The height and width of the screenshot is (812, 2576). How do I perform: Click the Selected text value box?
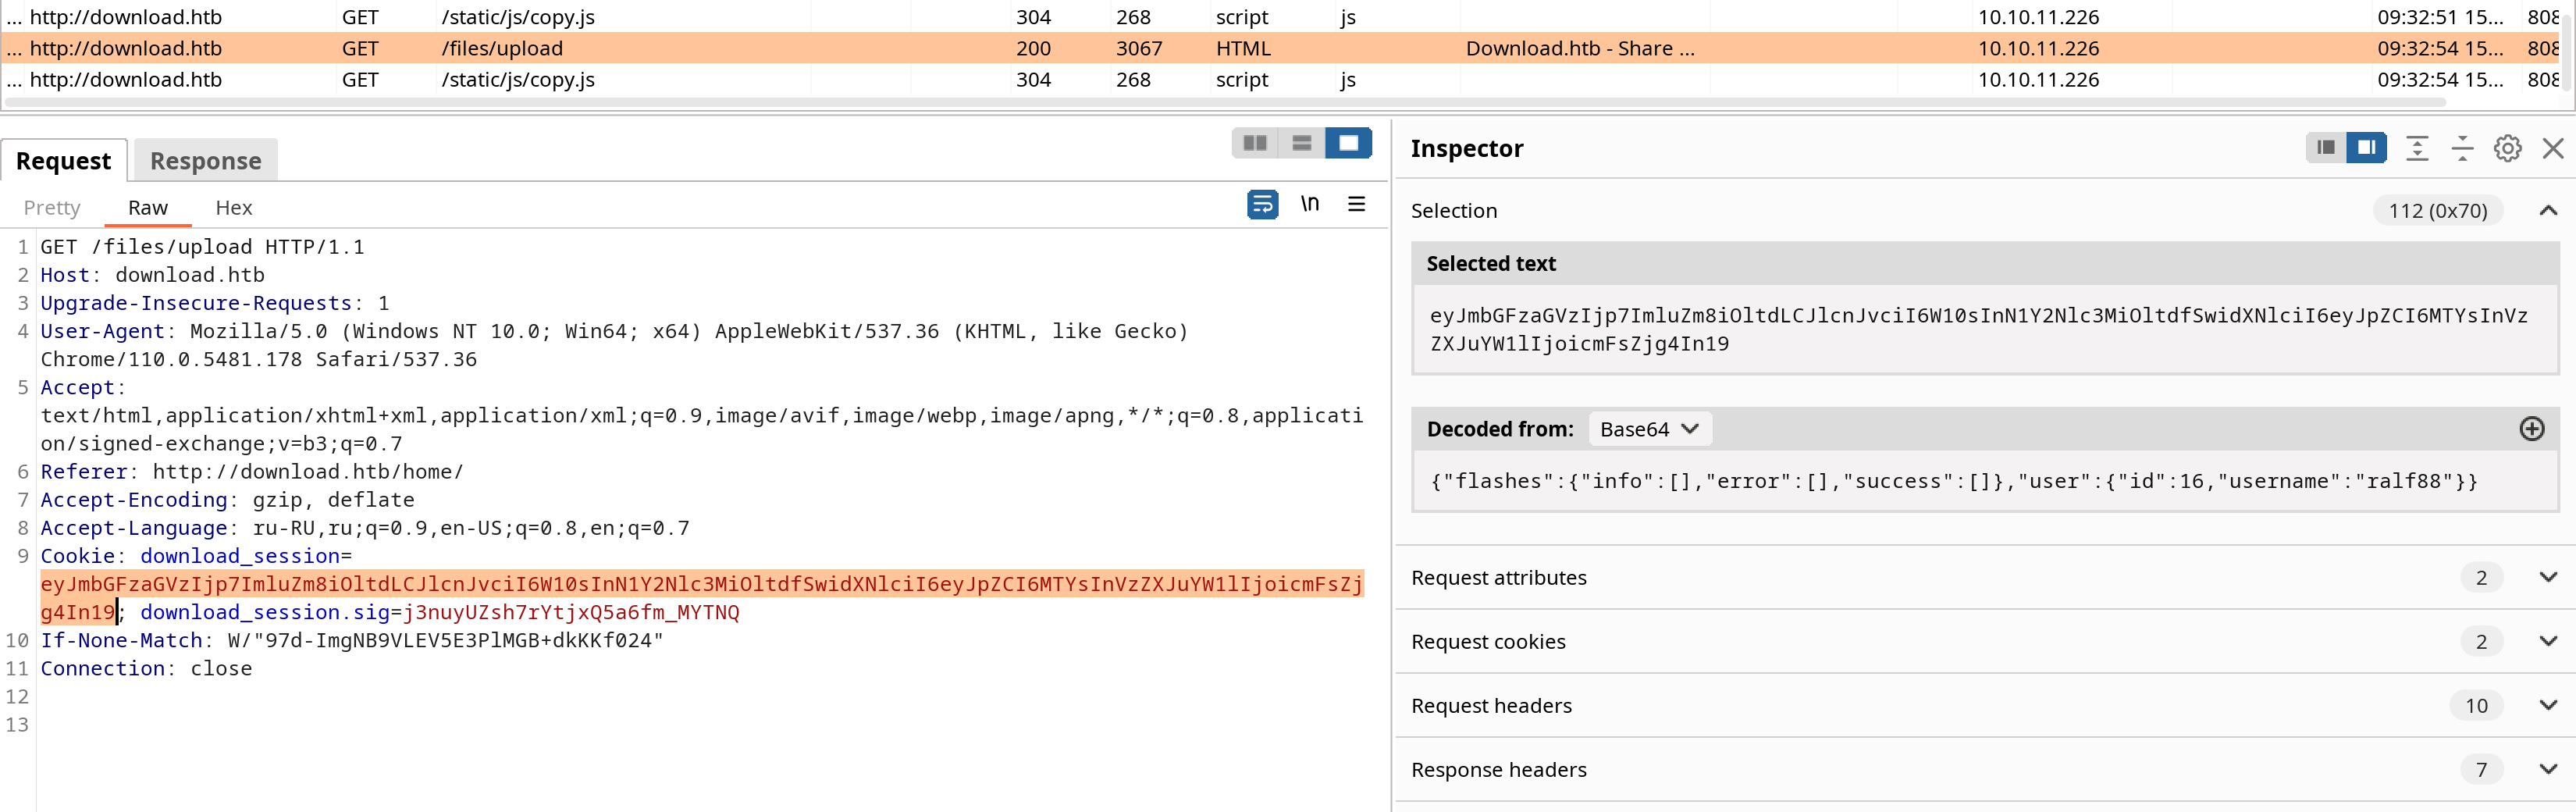(1984, 329)
